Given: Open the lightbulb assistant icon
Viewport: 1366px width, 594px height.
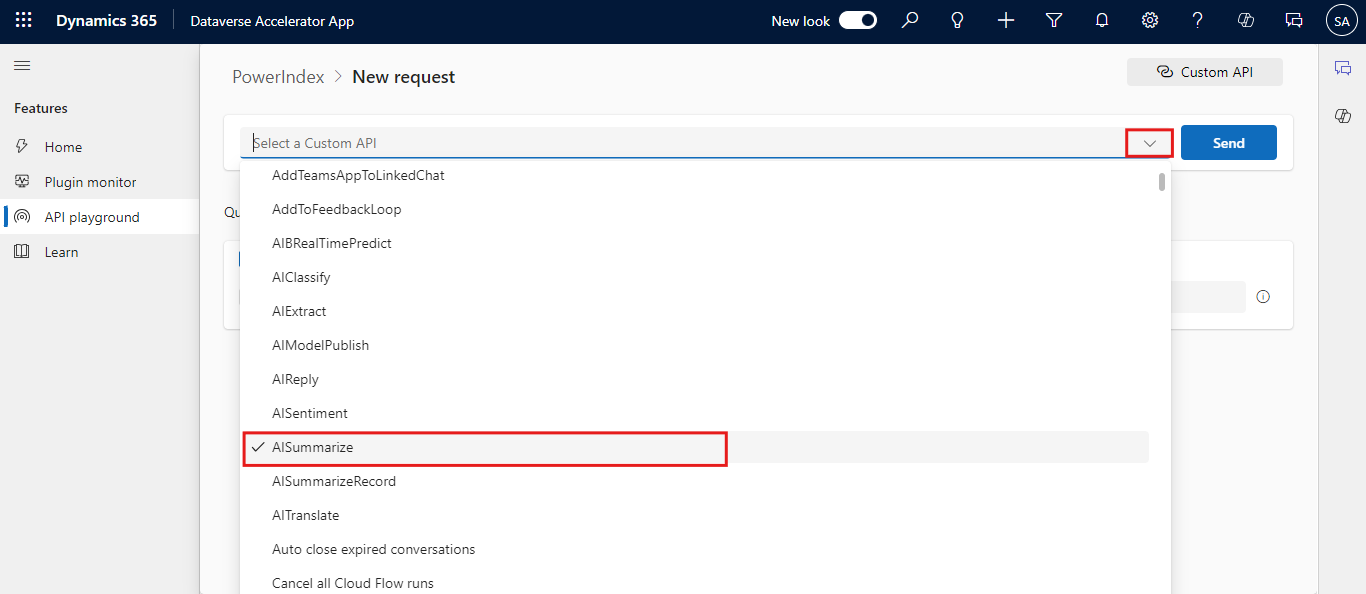Looking at the screenshot, I should pos(958,21).
